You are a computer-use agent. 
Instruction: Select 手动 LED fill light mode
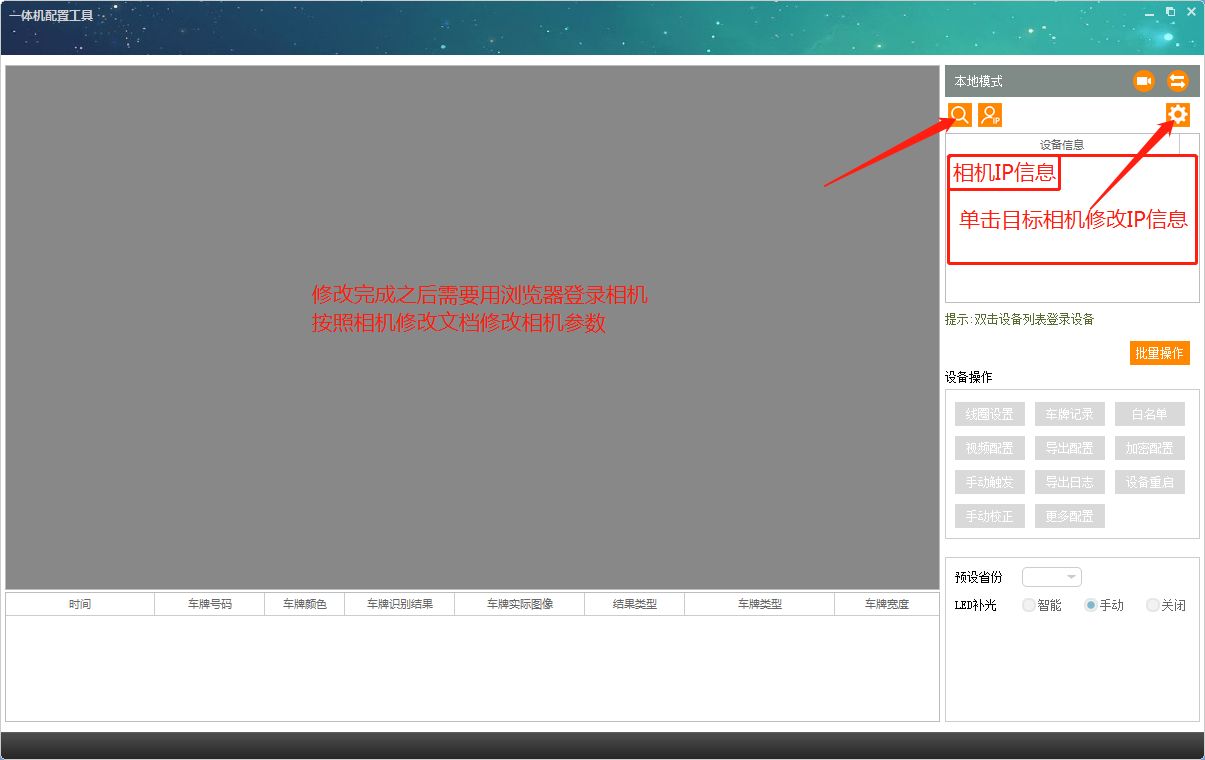pos(1104,605)
